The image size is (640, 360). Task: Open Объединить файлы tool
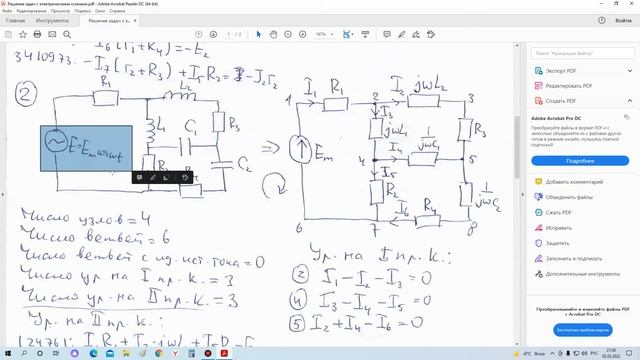[569, 197]
